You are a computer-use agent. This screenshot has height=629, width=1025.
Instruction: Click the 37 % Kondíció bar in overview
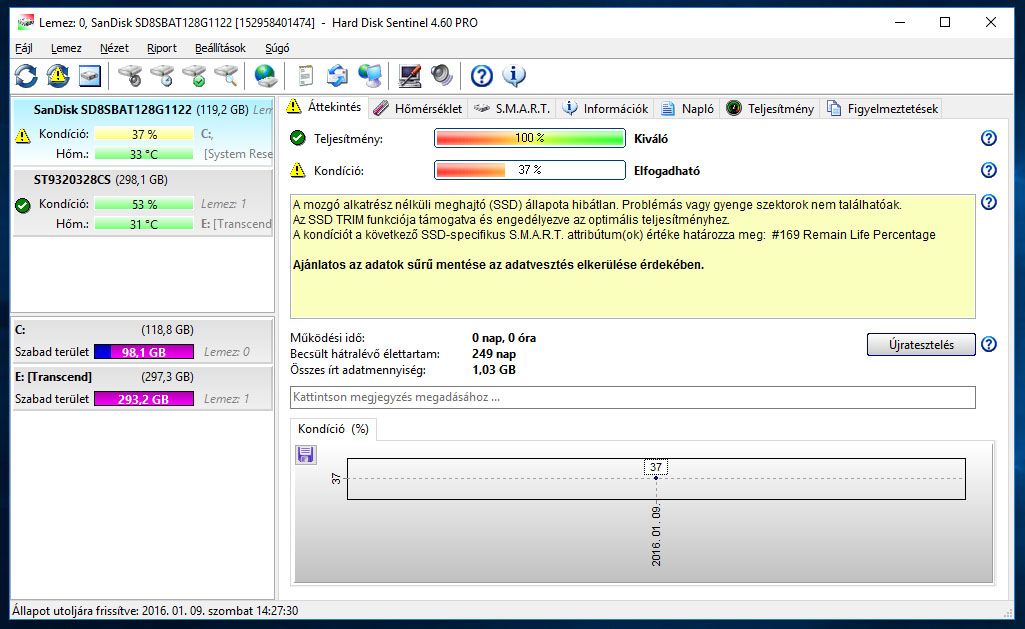529,170
